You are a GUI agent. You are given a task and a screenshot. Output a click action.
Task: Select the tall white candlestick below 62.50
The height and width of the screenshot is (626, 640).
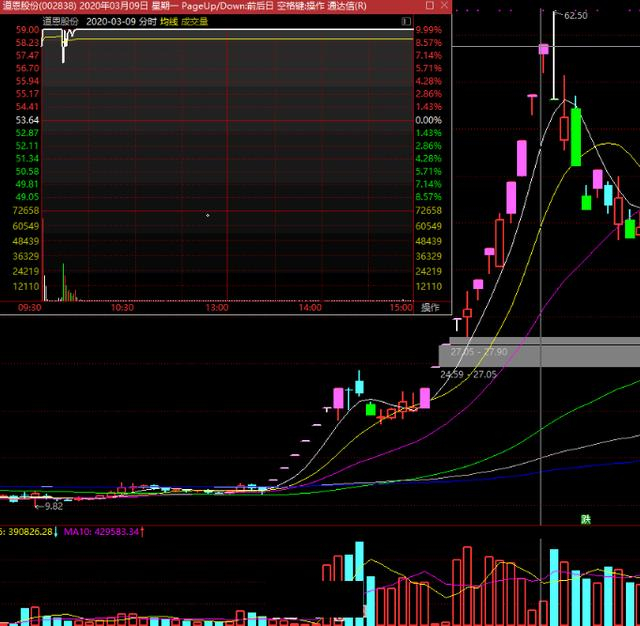click(x=554, y=55)
